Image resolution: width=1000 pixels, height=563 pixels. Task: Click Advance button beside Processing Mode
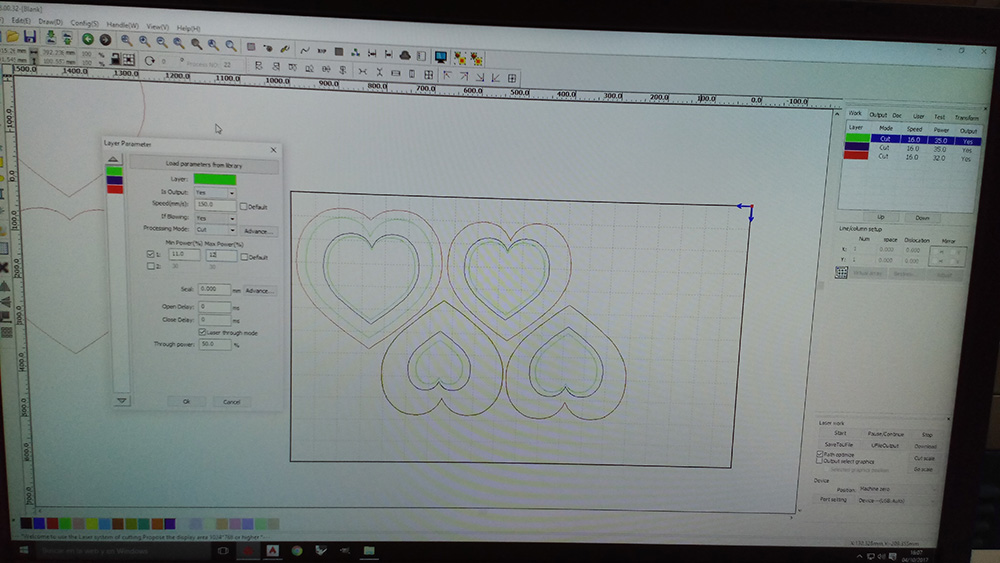258,231
